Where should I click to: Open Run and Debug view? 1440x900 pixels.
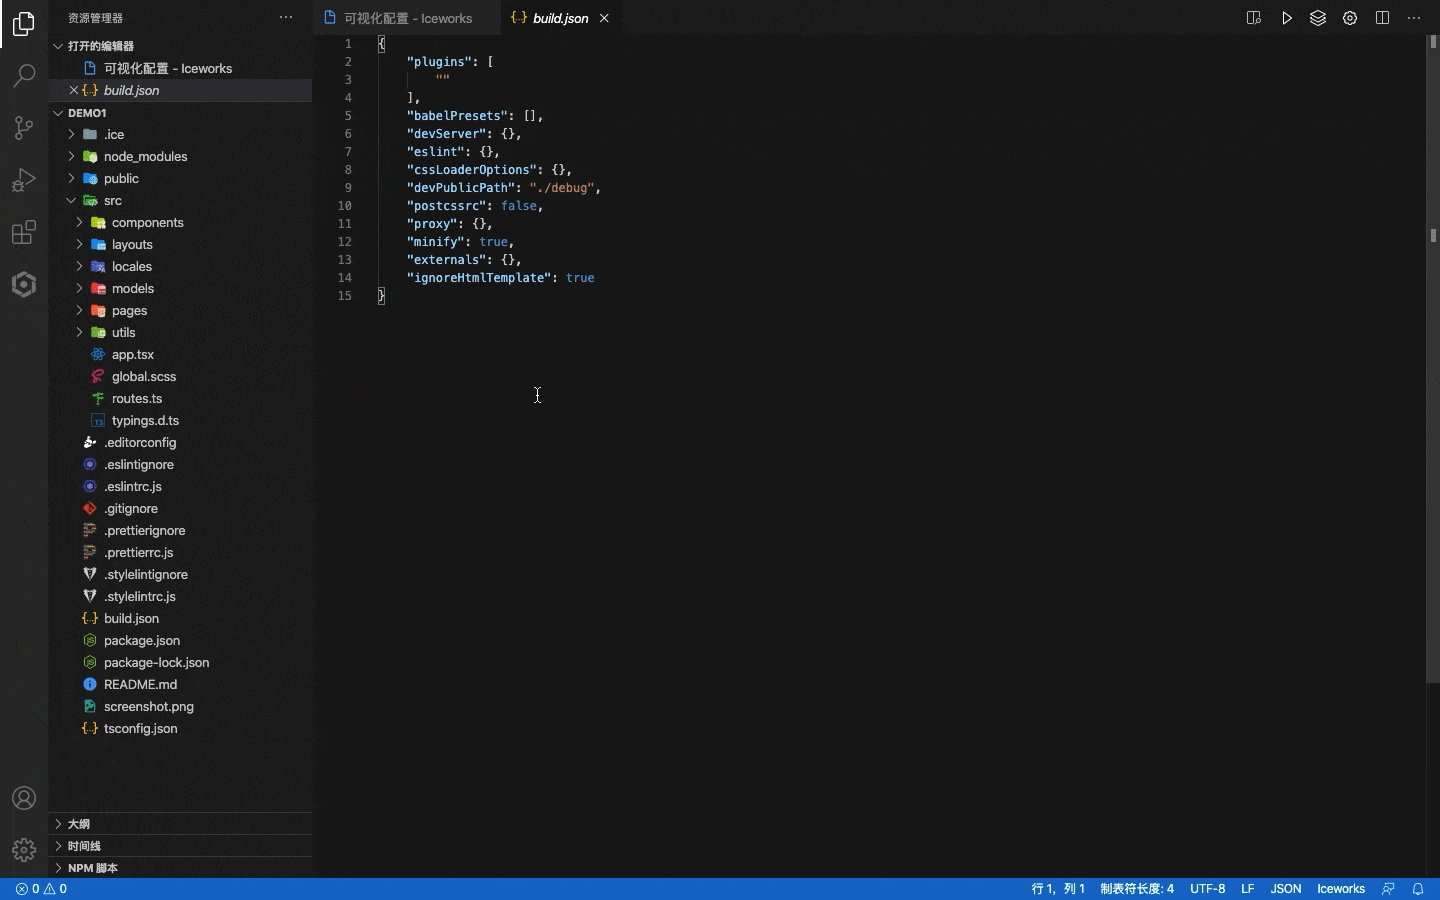[23, 180]
